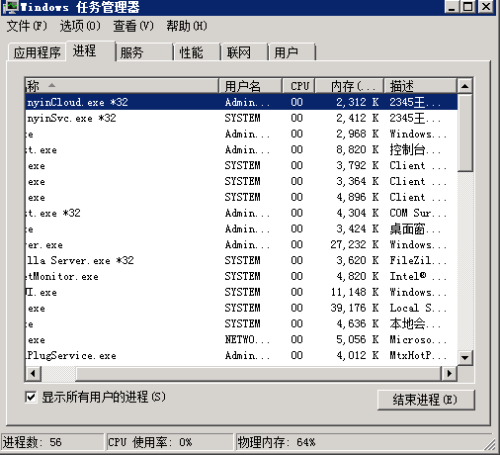The height and width of the screenshot is (455, 500).
Task: Click the 3,364 K memory cell
Action: click(x=357, y=181)
